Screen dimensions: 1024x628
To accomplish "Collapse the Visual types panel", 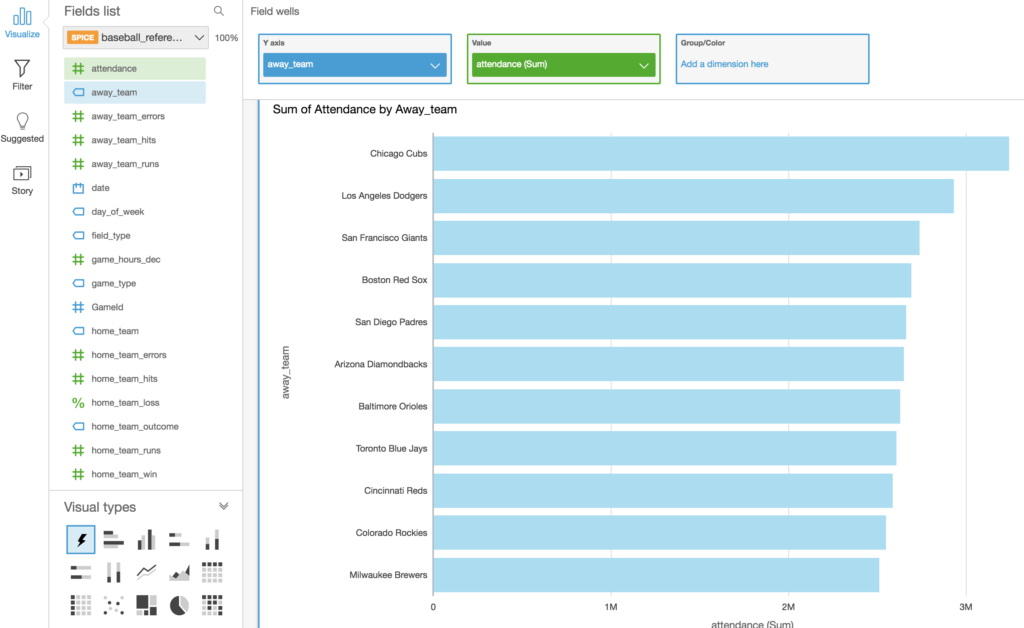I will (x=224, y=507).
